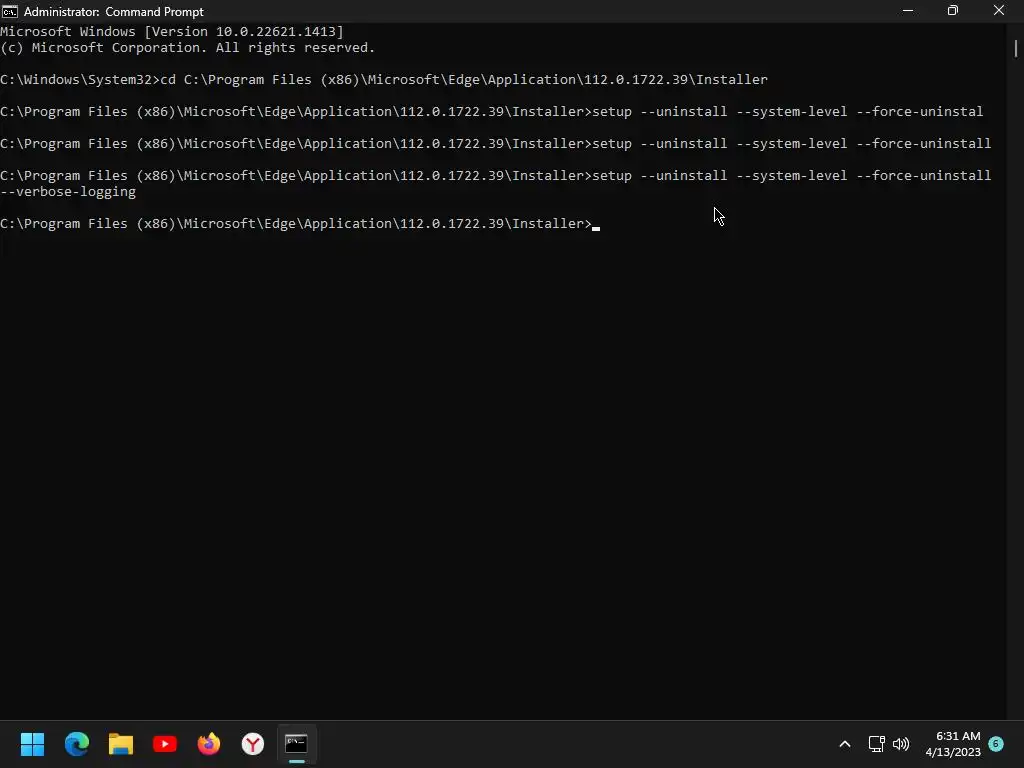1024x768 pixels.
Task: Open File Explorer from the taskbar
Action: pos(121,744)
